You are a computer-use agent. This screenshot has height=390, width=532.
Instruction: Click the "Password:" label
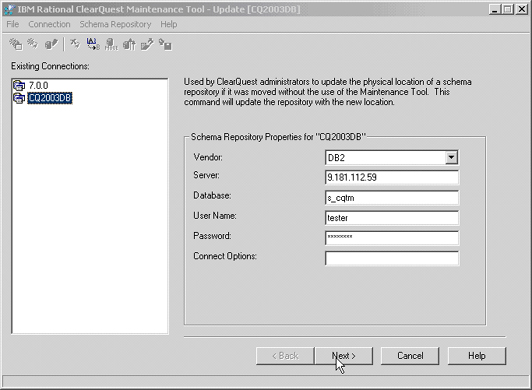pyautogui.click(x=212, y=236)
